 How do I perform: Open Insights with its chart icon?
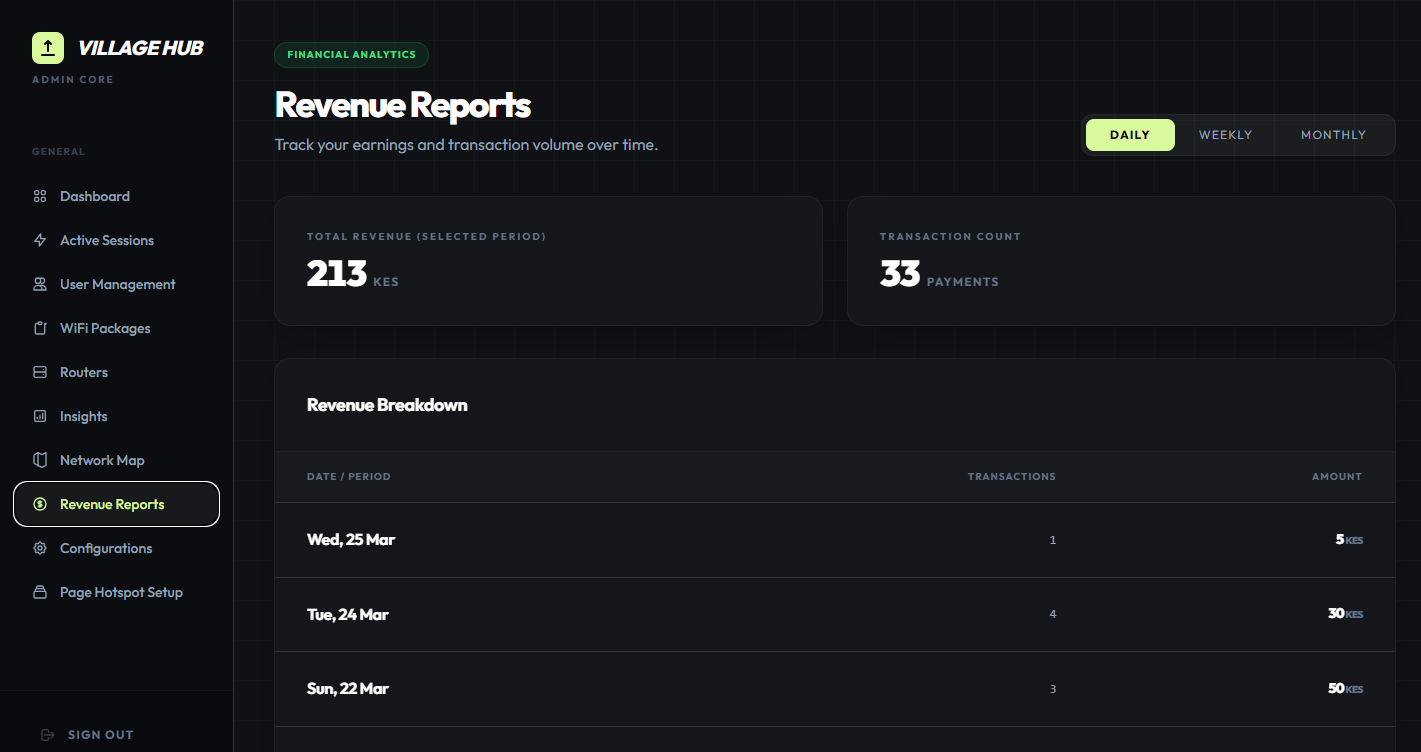pos(40,416)
